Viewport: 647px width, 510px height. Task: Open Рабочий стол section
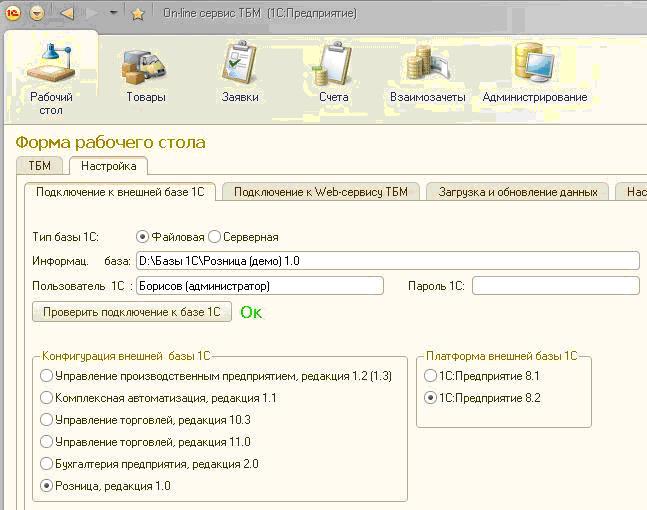coord(51,78)
